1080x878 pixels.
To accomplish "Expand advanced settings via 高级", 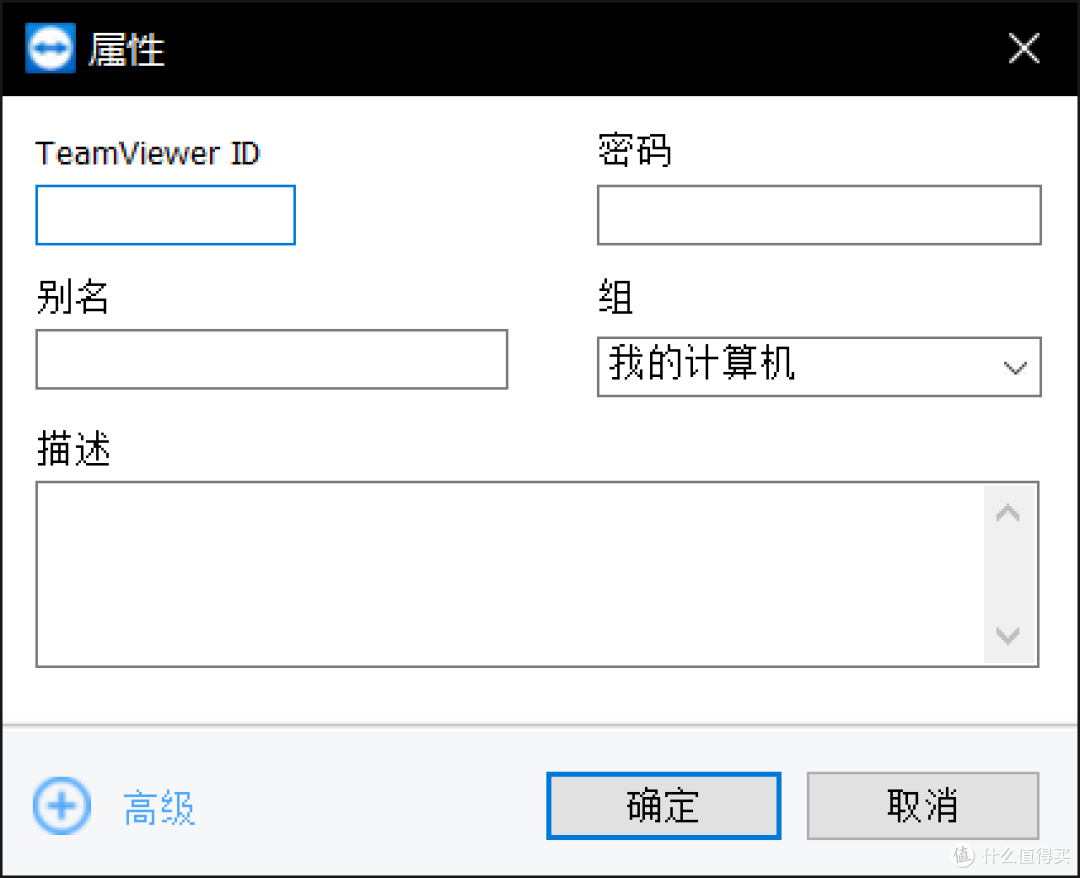I will tap(158, 806).
